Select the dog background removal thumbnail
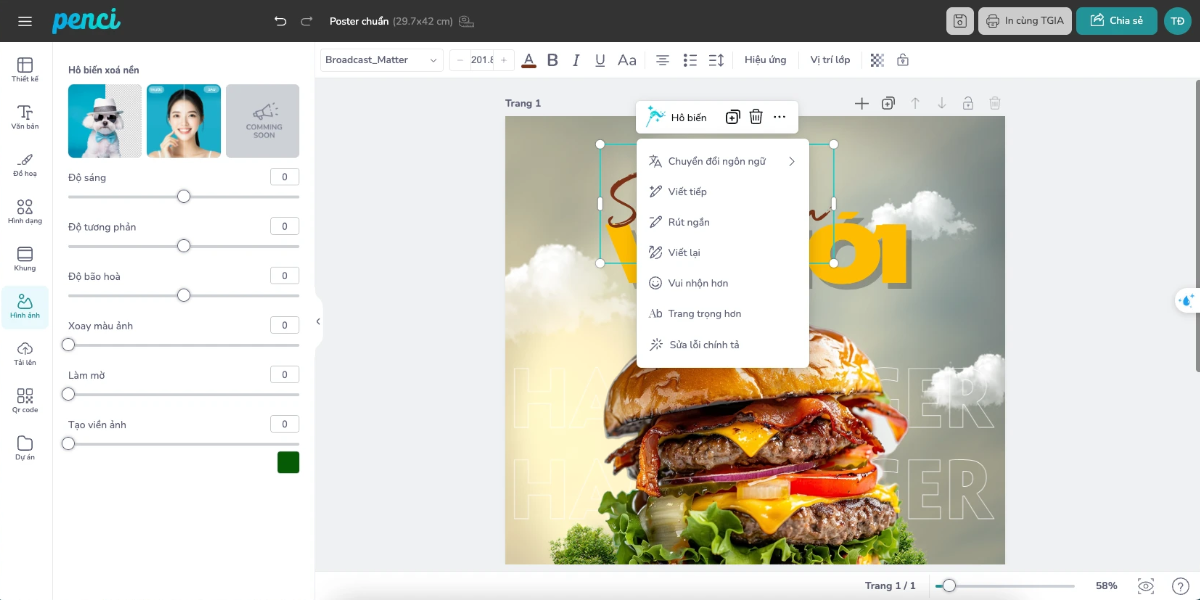 coord(105,121)
